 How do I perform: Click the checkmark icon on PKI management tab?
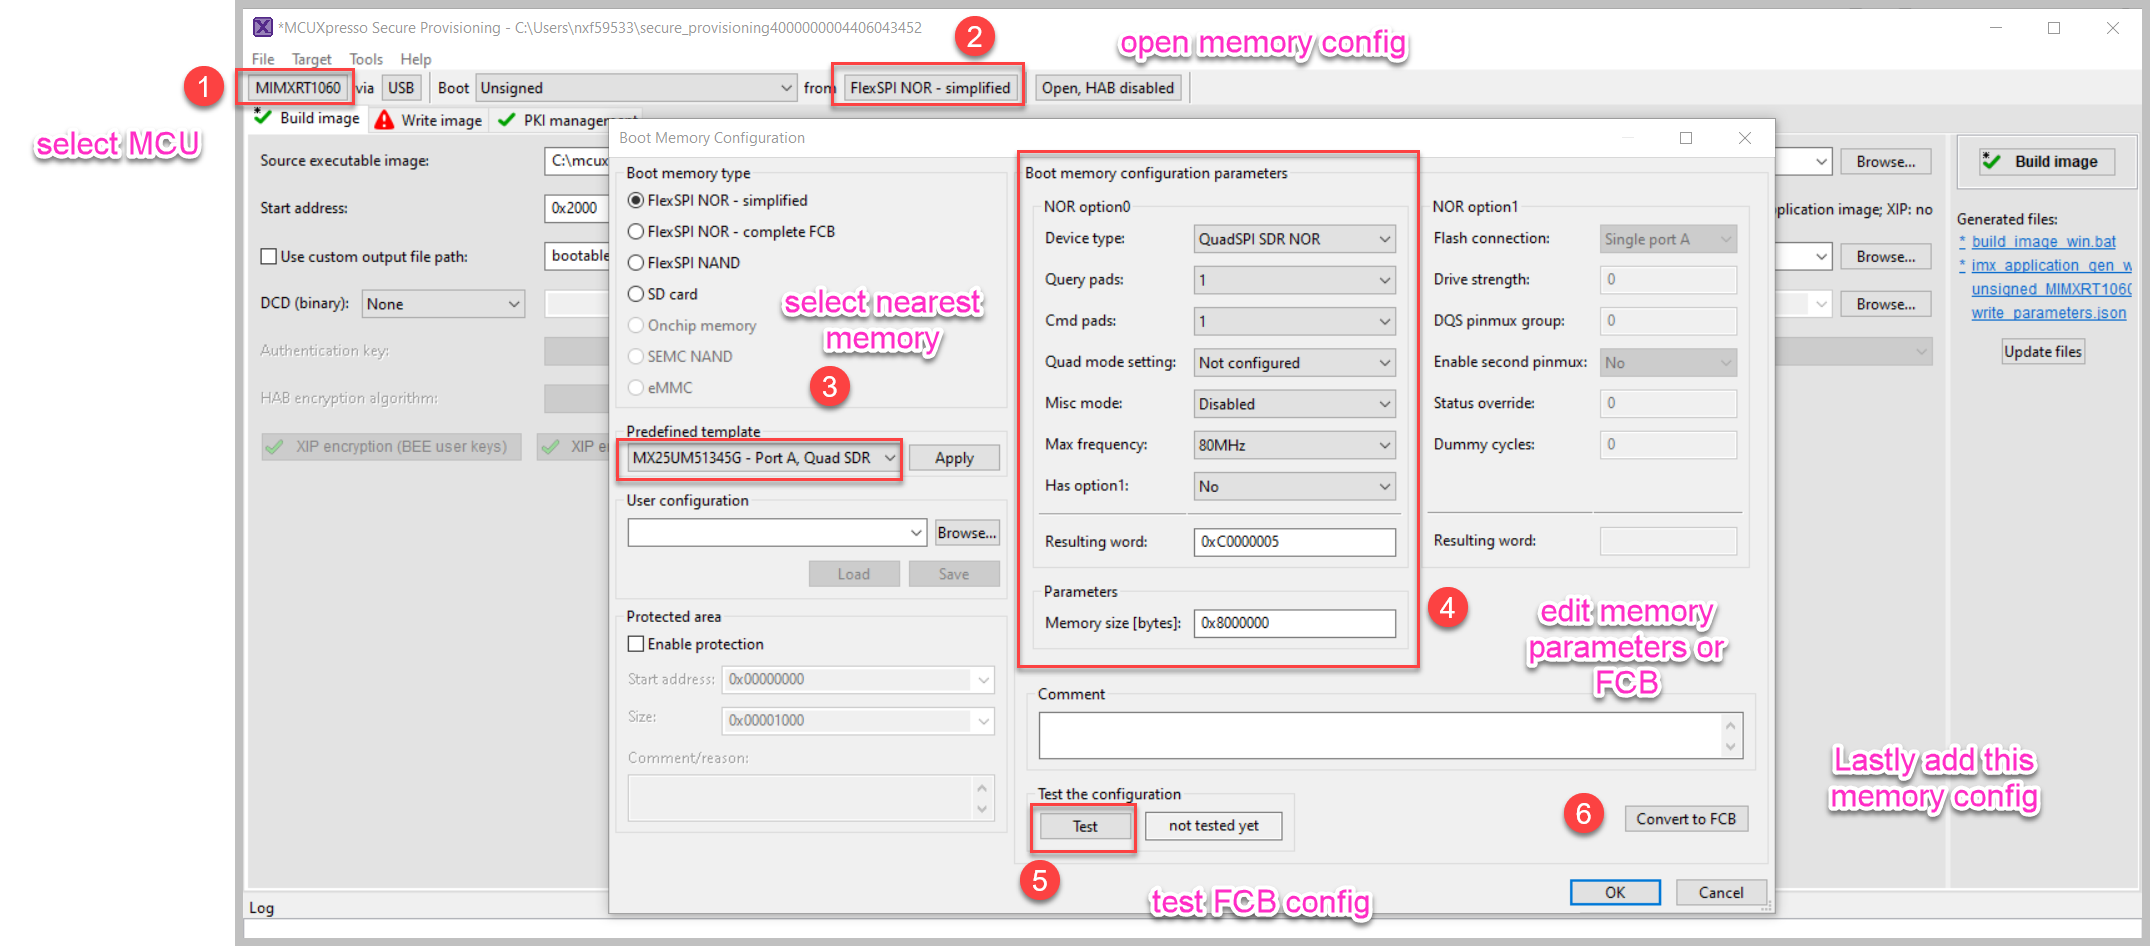506,119
